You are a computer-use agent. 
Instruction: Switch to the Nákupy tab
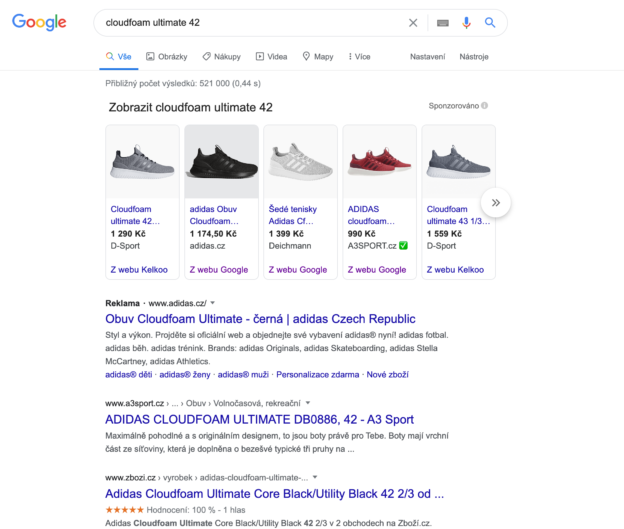coord(222,57)
